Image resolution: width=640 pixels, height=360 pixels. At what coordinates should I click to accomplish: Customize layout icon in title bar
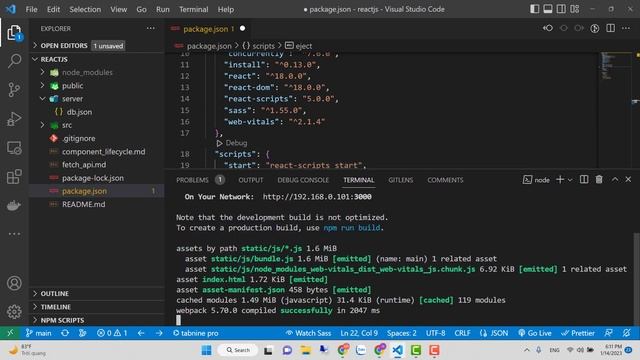575,9
